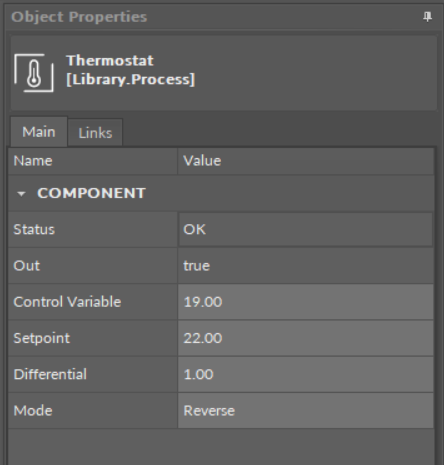
Task: Select the Setpoint row label
Action: tap(93, 338)
